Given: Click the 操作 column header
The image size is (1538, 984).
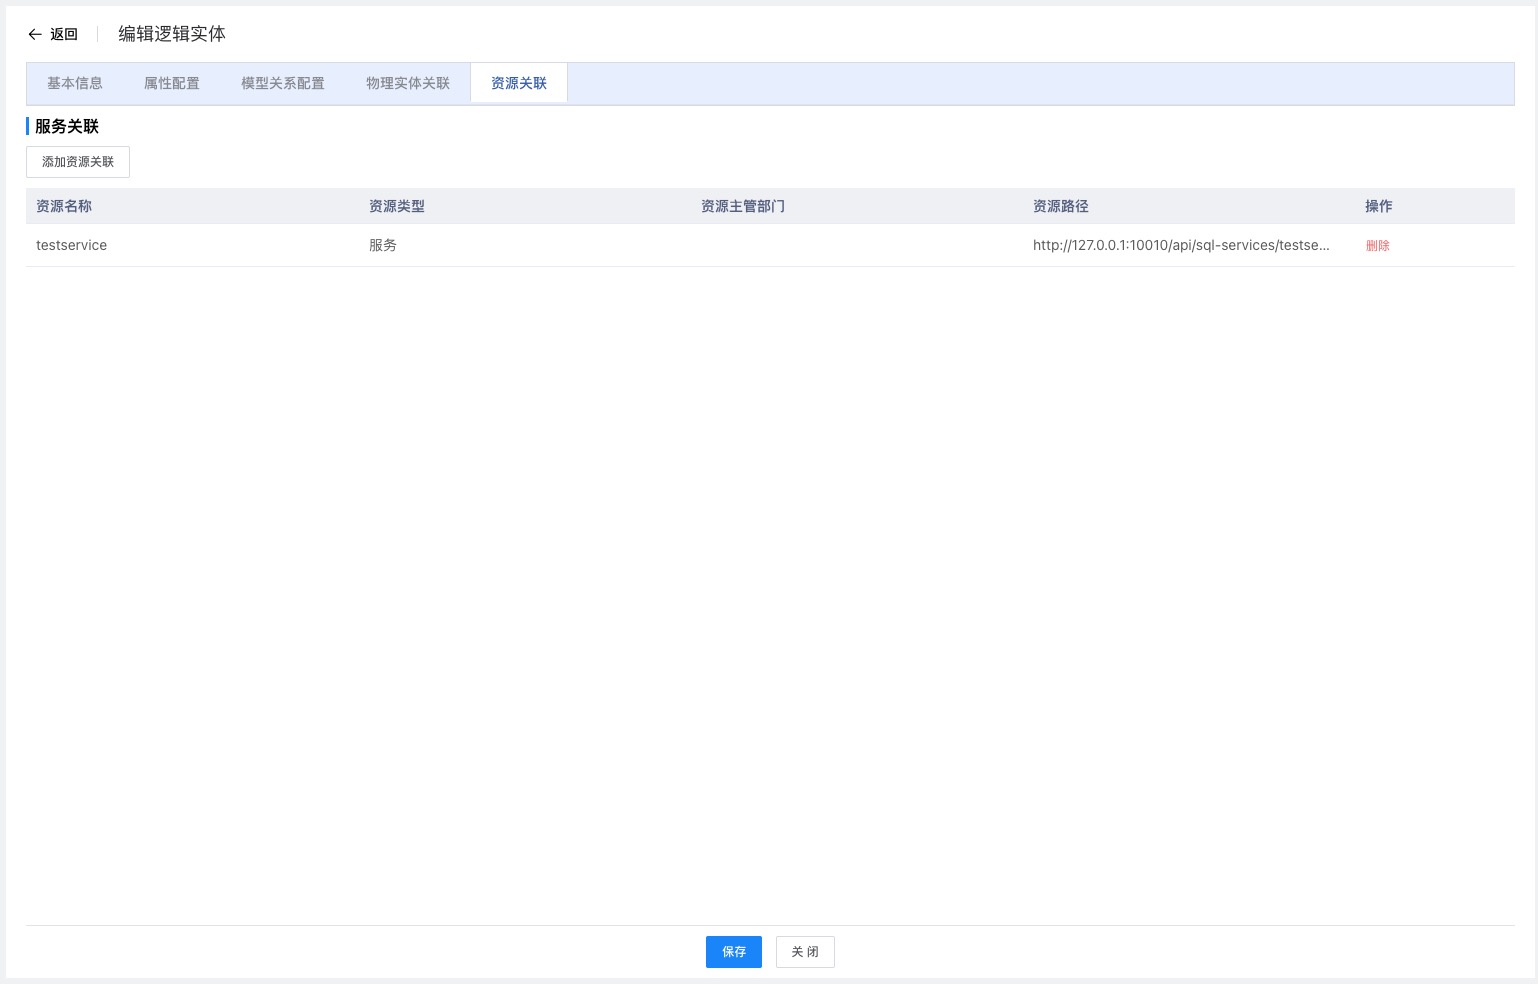Looking at the screenshot, I should (1379, 206).
